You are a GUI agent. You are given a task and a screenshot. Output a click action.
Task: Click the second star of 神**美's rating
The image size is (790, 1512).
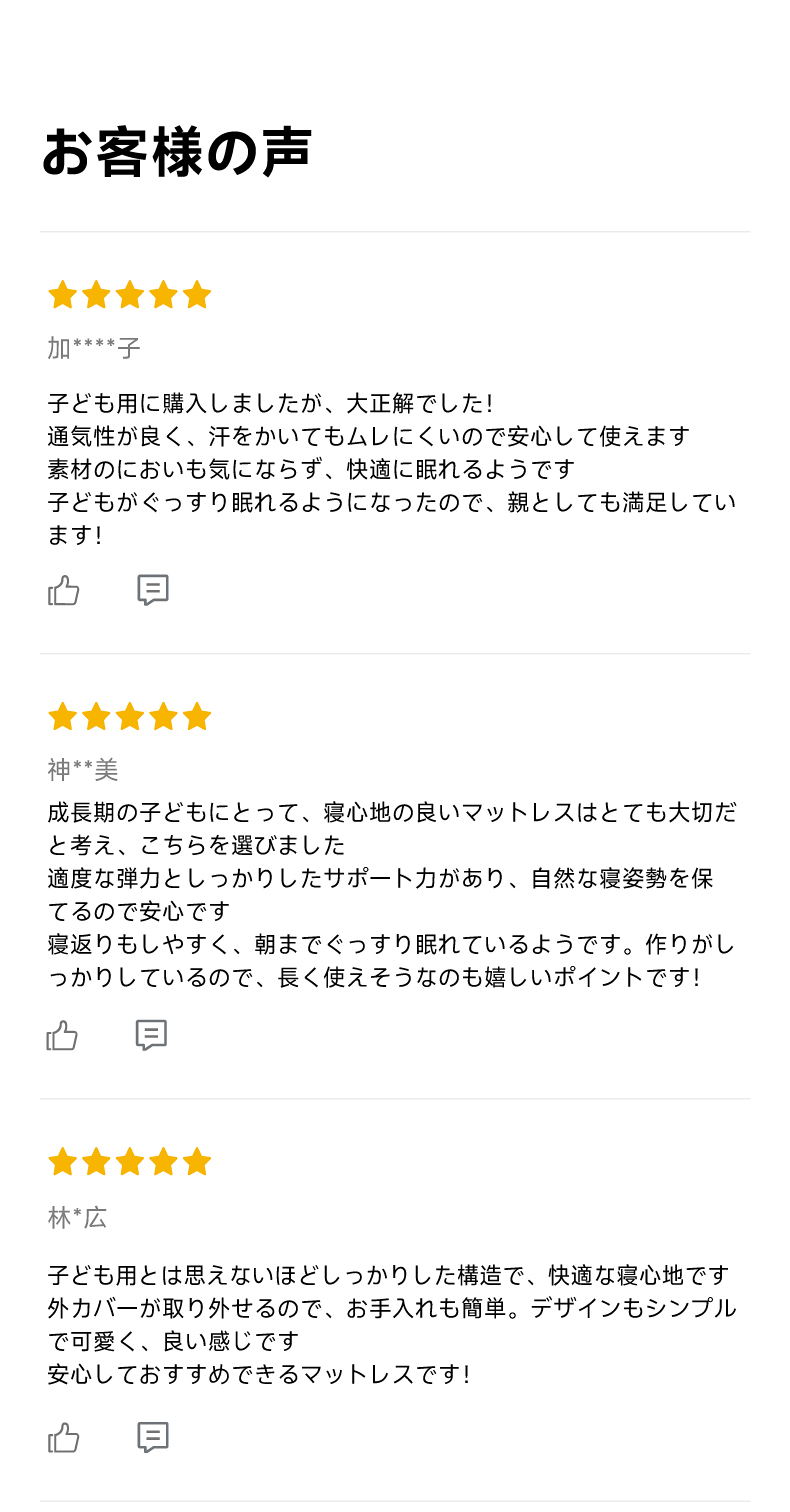click(x=96, y=717)
